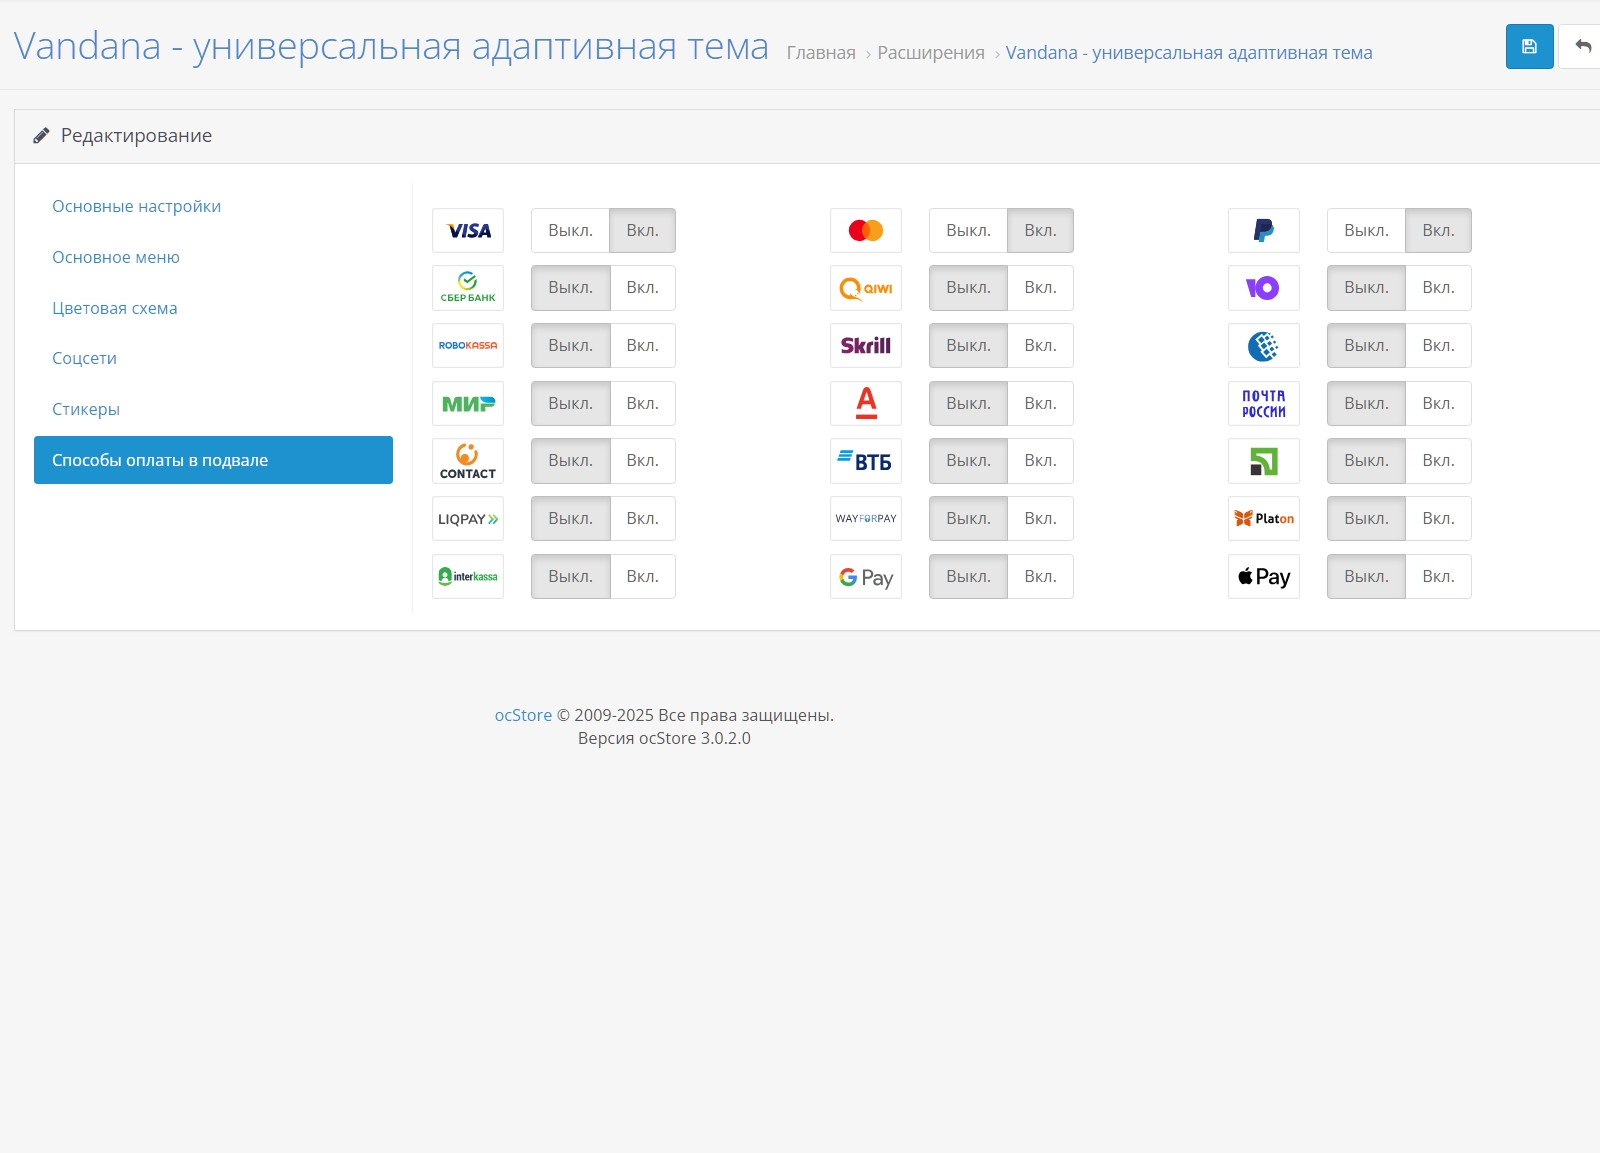Enable Google Pay with its Вкл. button
This screenshot has width=1600, height=1153.
[1041, 577]
